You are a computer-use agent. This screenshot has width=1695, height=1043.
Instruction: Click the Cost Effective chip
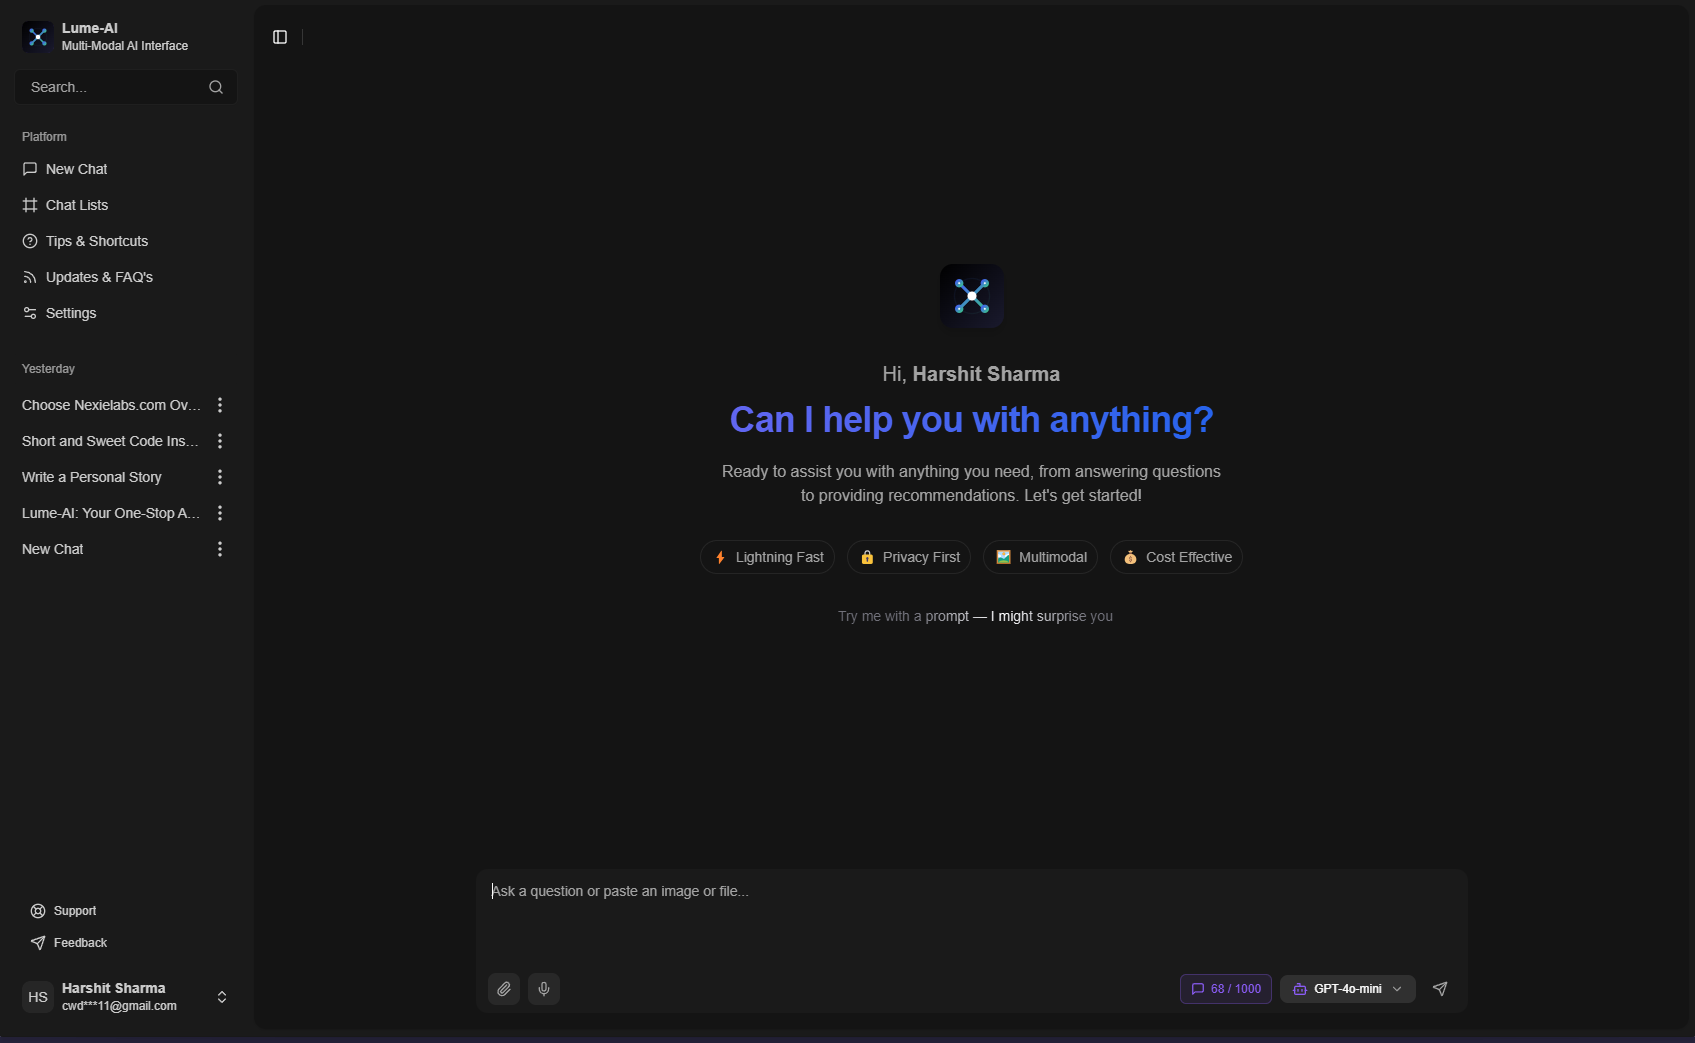1176,557
